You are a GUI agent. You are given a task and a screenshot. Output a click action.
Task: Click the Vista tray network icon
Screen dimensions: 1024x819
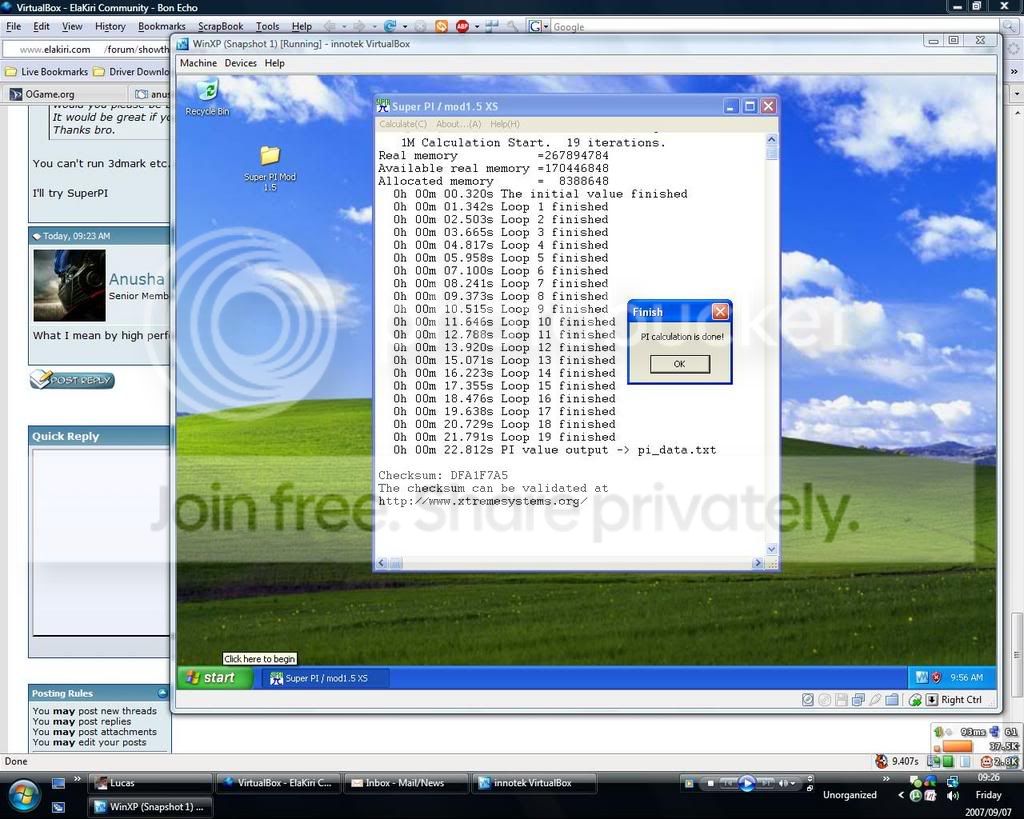(952, 781)
